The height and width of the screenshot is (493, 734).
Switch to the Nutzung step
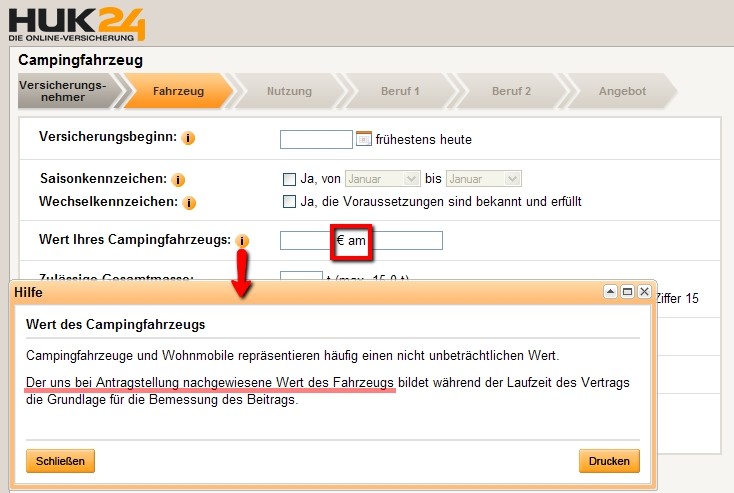point(289,91)
